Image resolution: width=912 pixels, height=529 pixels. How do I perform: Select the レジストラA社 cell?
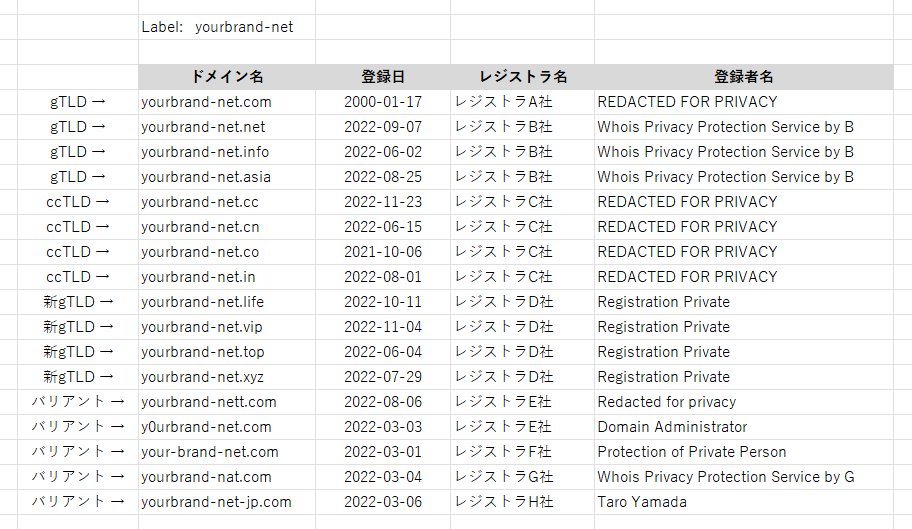pyautogui.click(x=522, y=102)
